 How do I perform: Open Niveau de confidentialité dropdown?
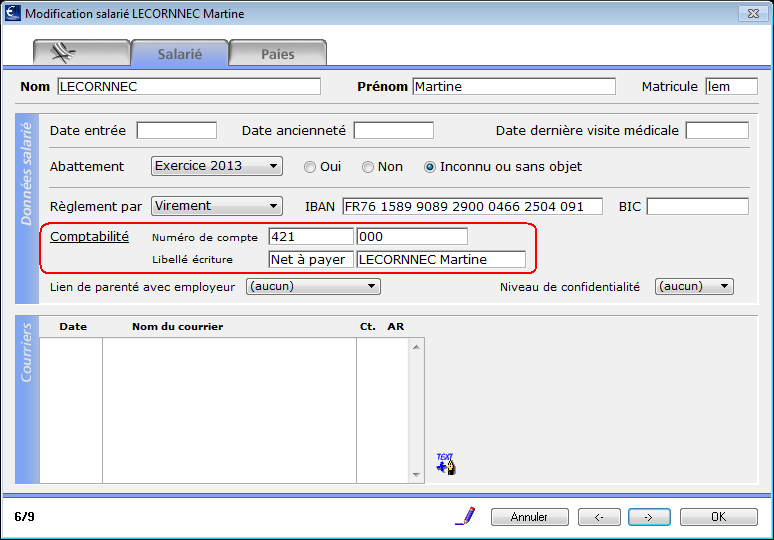694,286
